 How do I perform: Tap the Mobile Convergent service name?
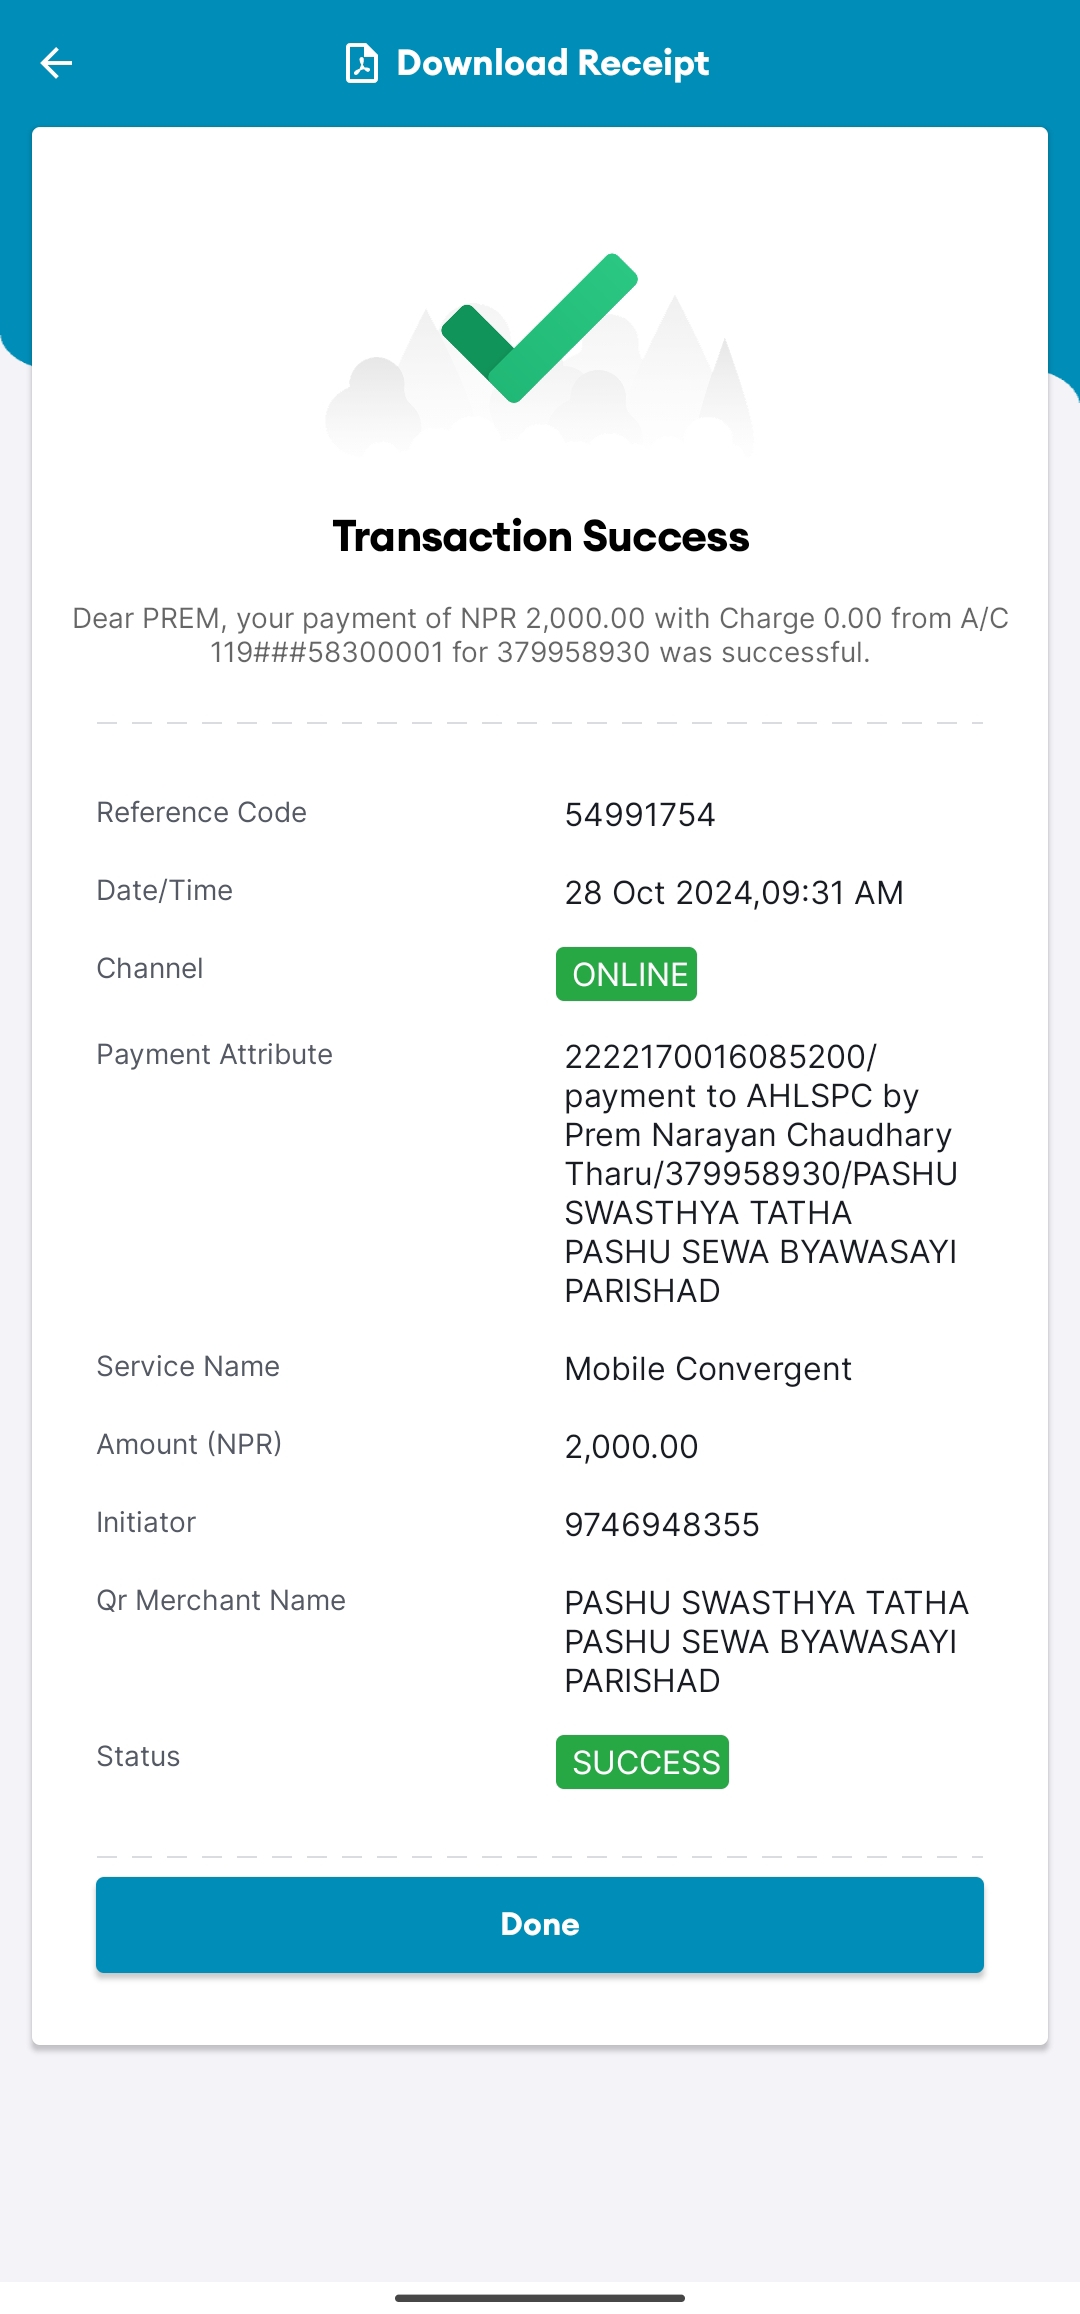pos(708,1369)
